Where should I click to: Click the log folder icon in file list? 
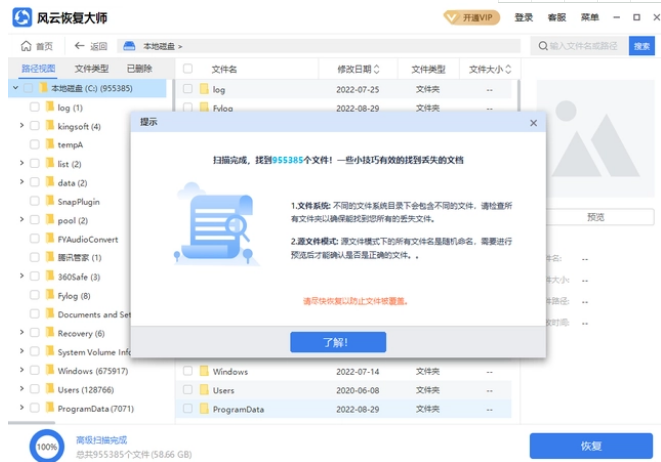tap(204, 89)
